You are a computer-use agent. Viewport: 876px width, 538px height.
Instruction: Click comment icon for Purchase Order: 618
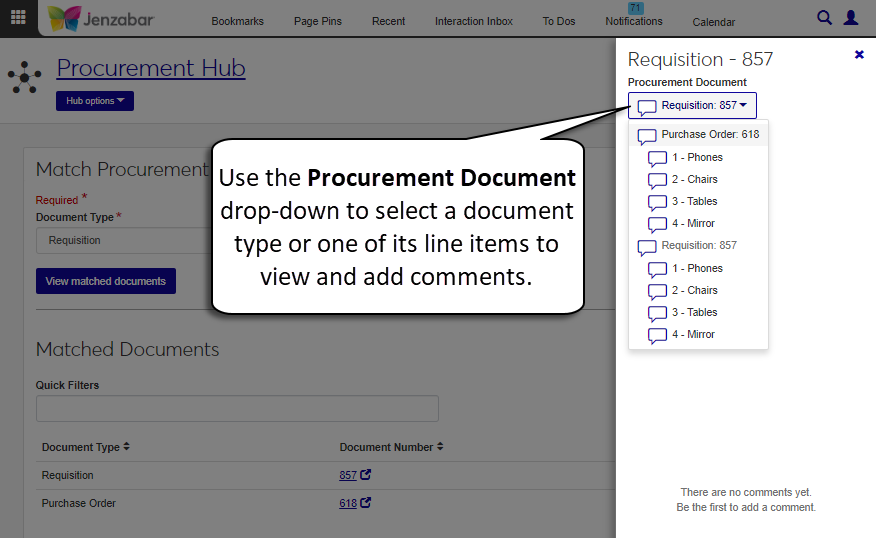(647, 136)
